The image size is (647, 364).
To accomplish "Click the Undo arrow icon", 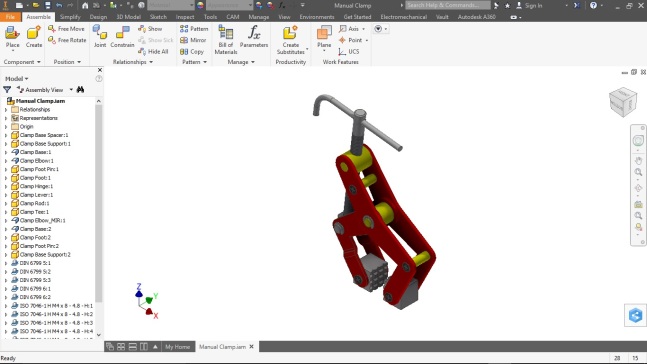I will (x=59, y=5).
